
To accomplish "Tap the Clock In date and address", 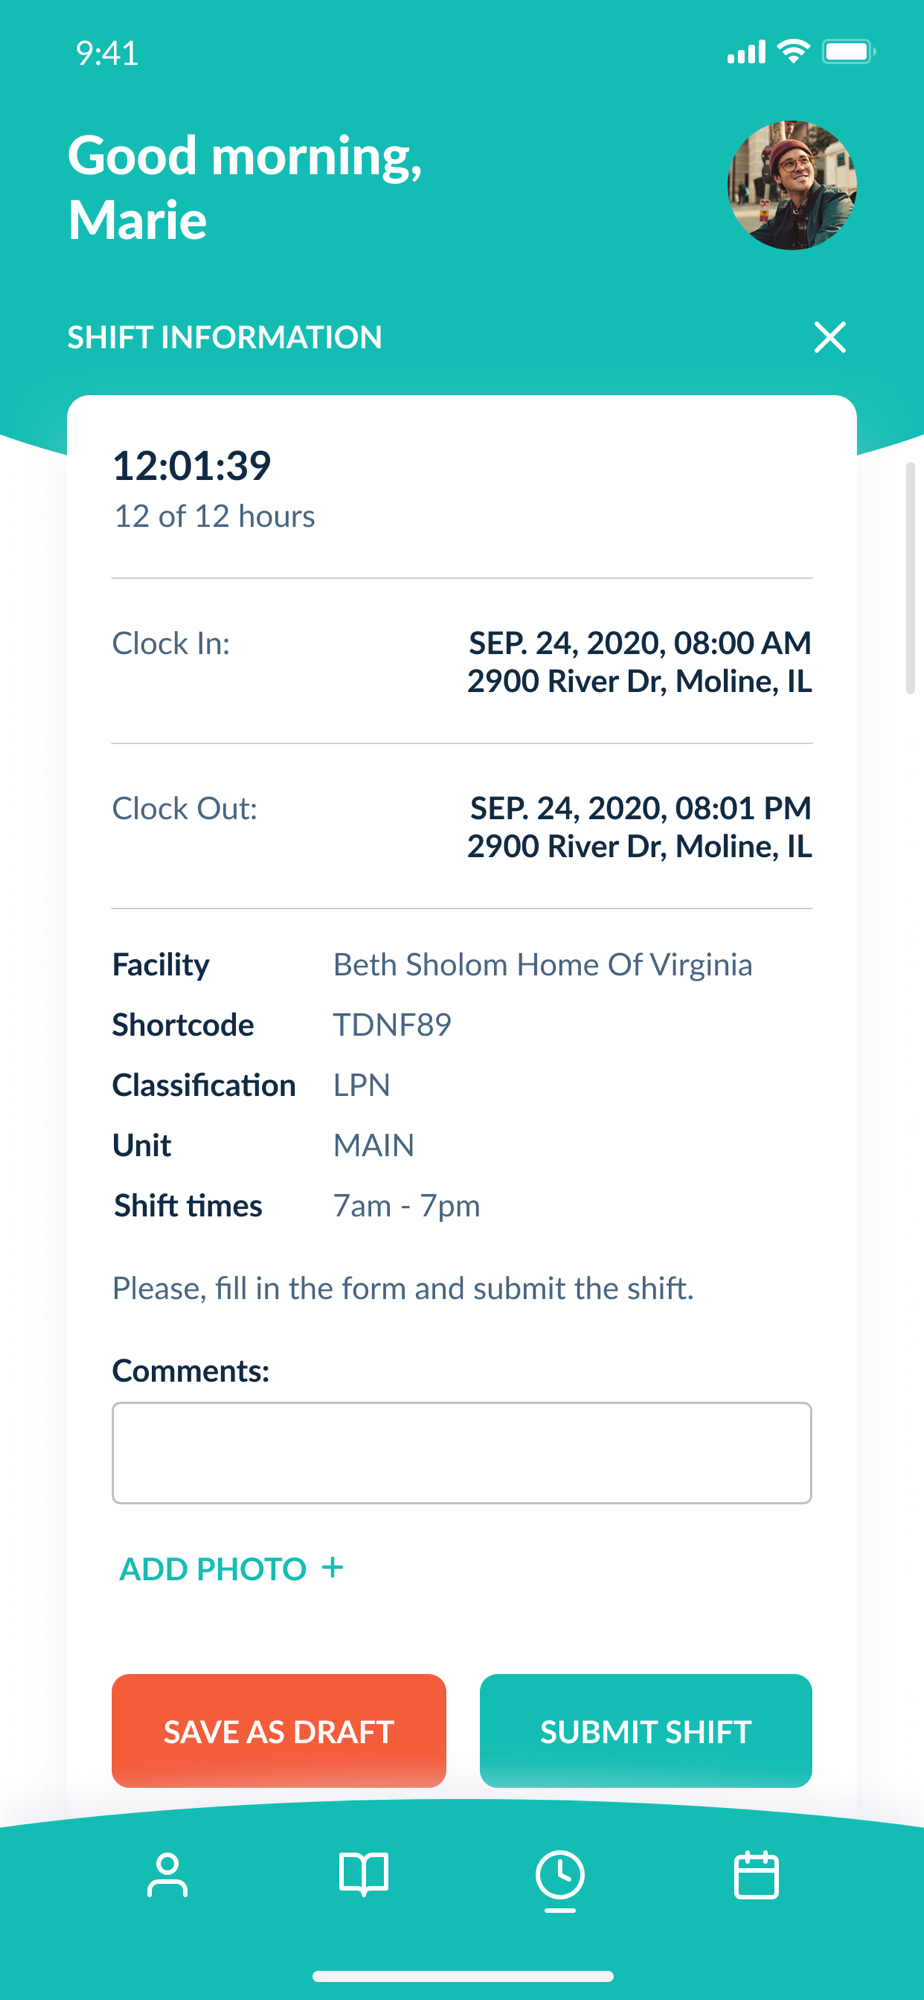I will 640,662.
